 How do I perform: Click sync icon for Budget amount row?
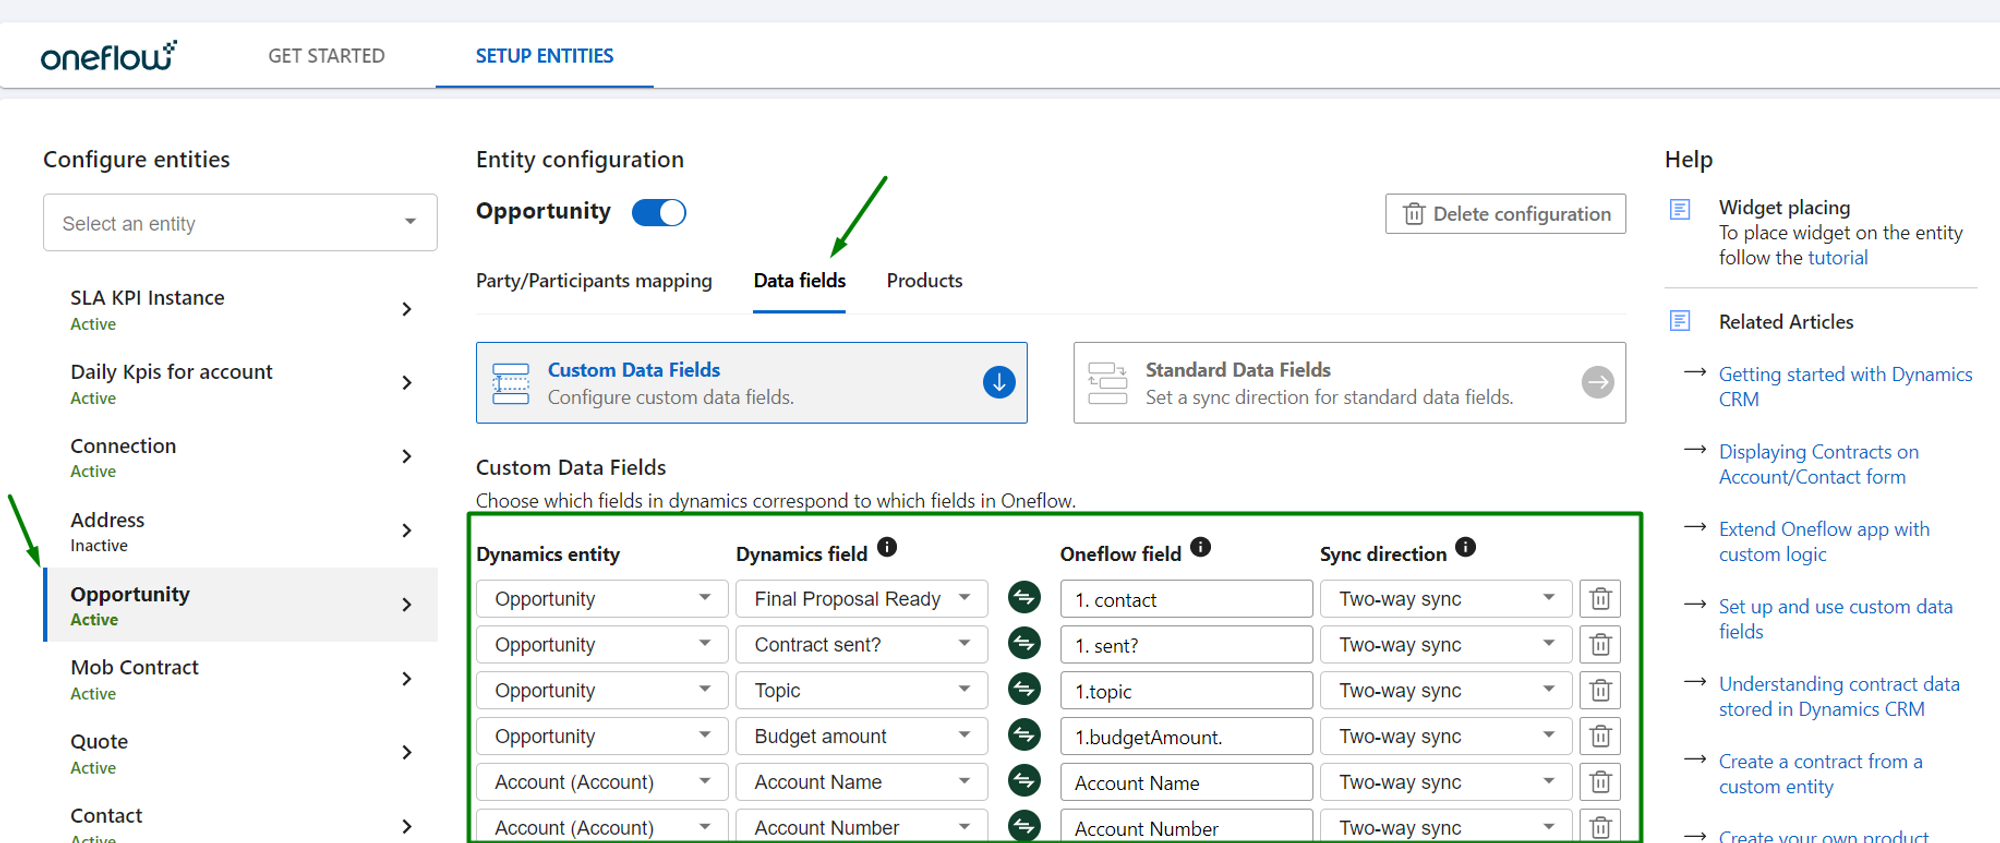[1024, 736]
